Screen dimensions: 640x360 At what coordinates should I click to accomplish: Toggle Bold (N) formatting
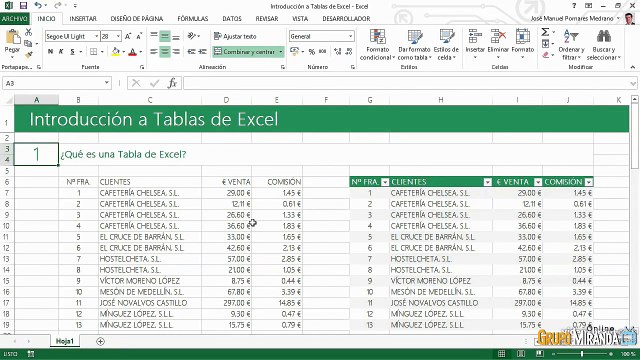[50, 51]
